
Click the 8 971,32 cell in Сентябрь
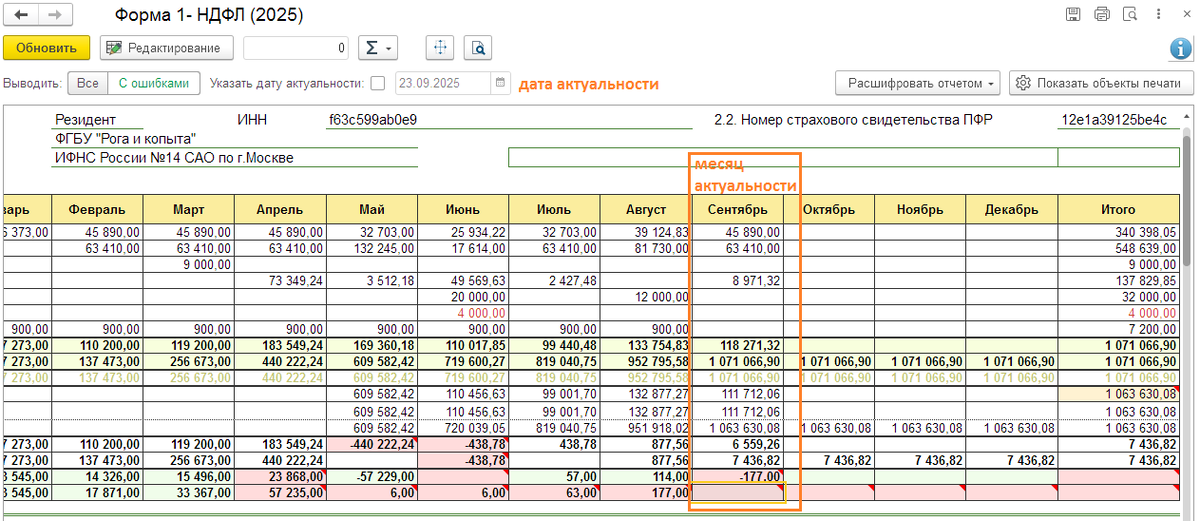[737, 280]
